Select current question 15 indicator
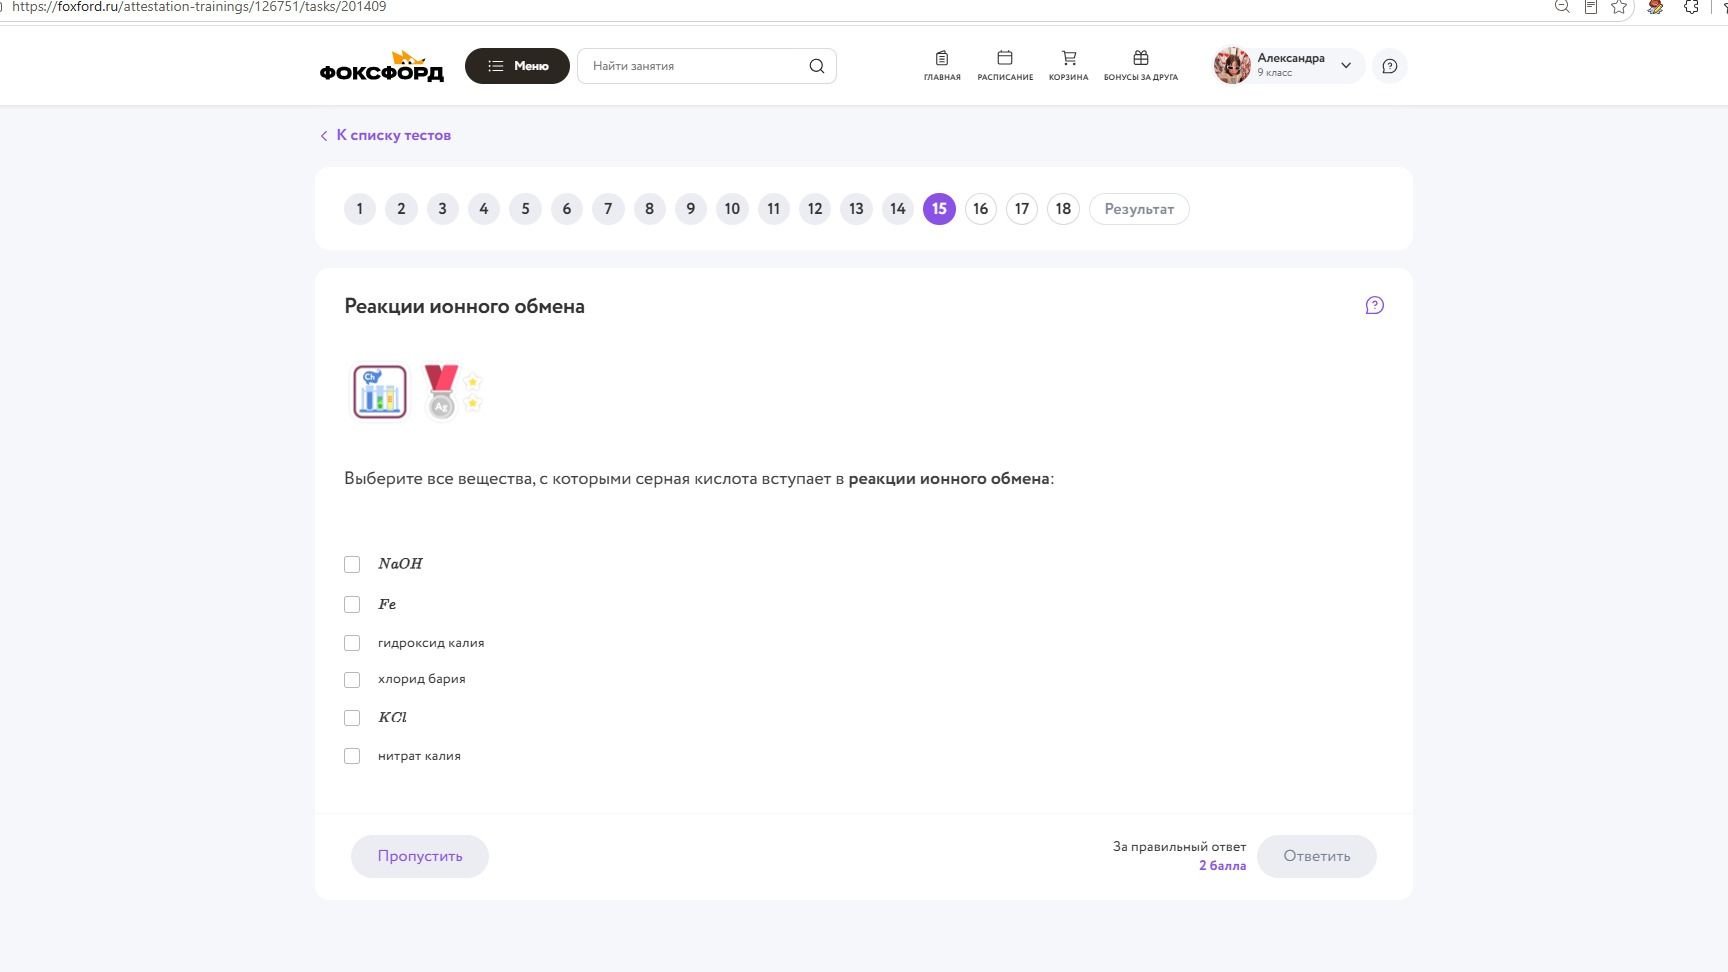Image resolution: width=1728 pixels, height=972 pixels. (939, 209)
